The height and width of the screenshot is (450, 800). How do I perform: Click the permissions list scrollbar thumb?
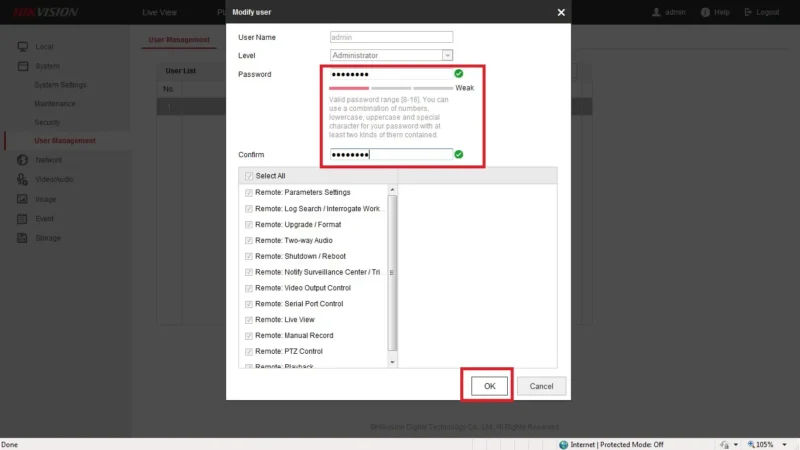coord(392,273)
